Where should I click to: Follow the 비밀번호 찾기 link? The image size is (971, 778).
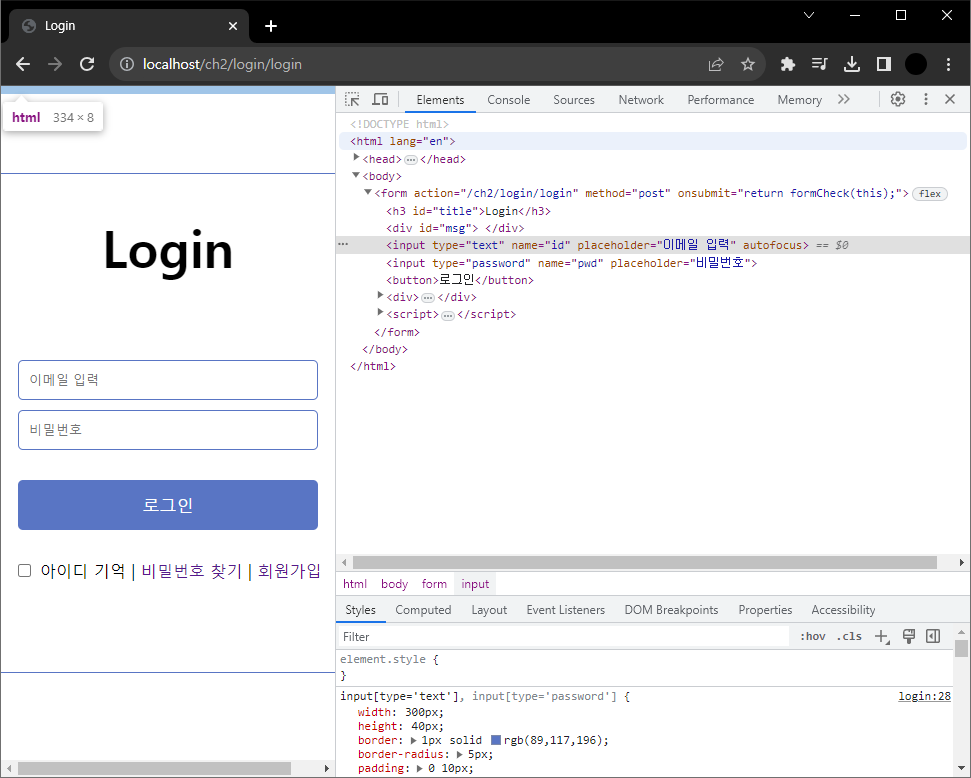point(191,570)
